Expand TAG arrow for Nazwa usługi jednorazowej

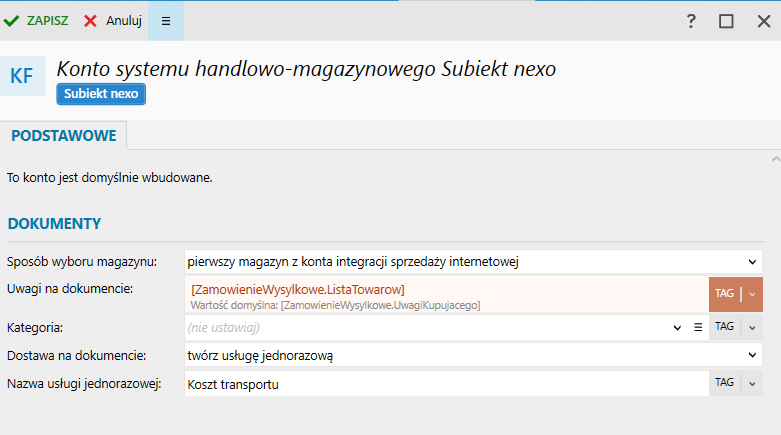pos(752,383)
